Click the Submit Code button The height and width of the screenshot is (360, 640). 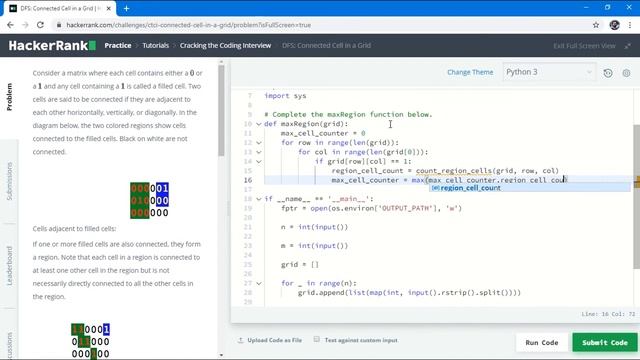[604, 342]
